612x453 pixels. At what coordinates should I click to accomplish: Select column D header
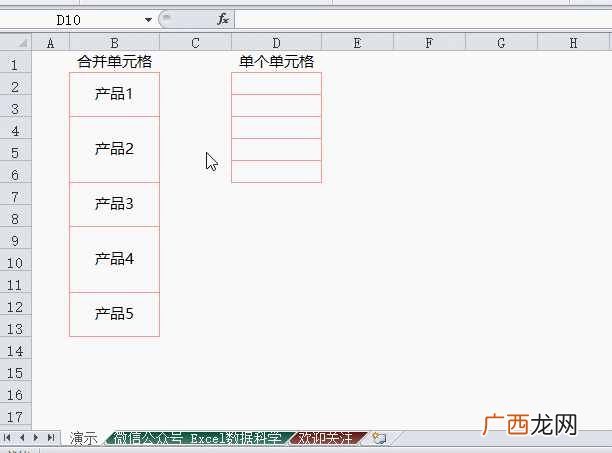276,43
